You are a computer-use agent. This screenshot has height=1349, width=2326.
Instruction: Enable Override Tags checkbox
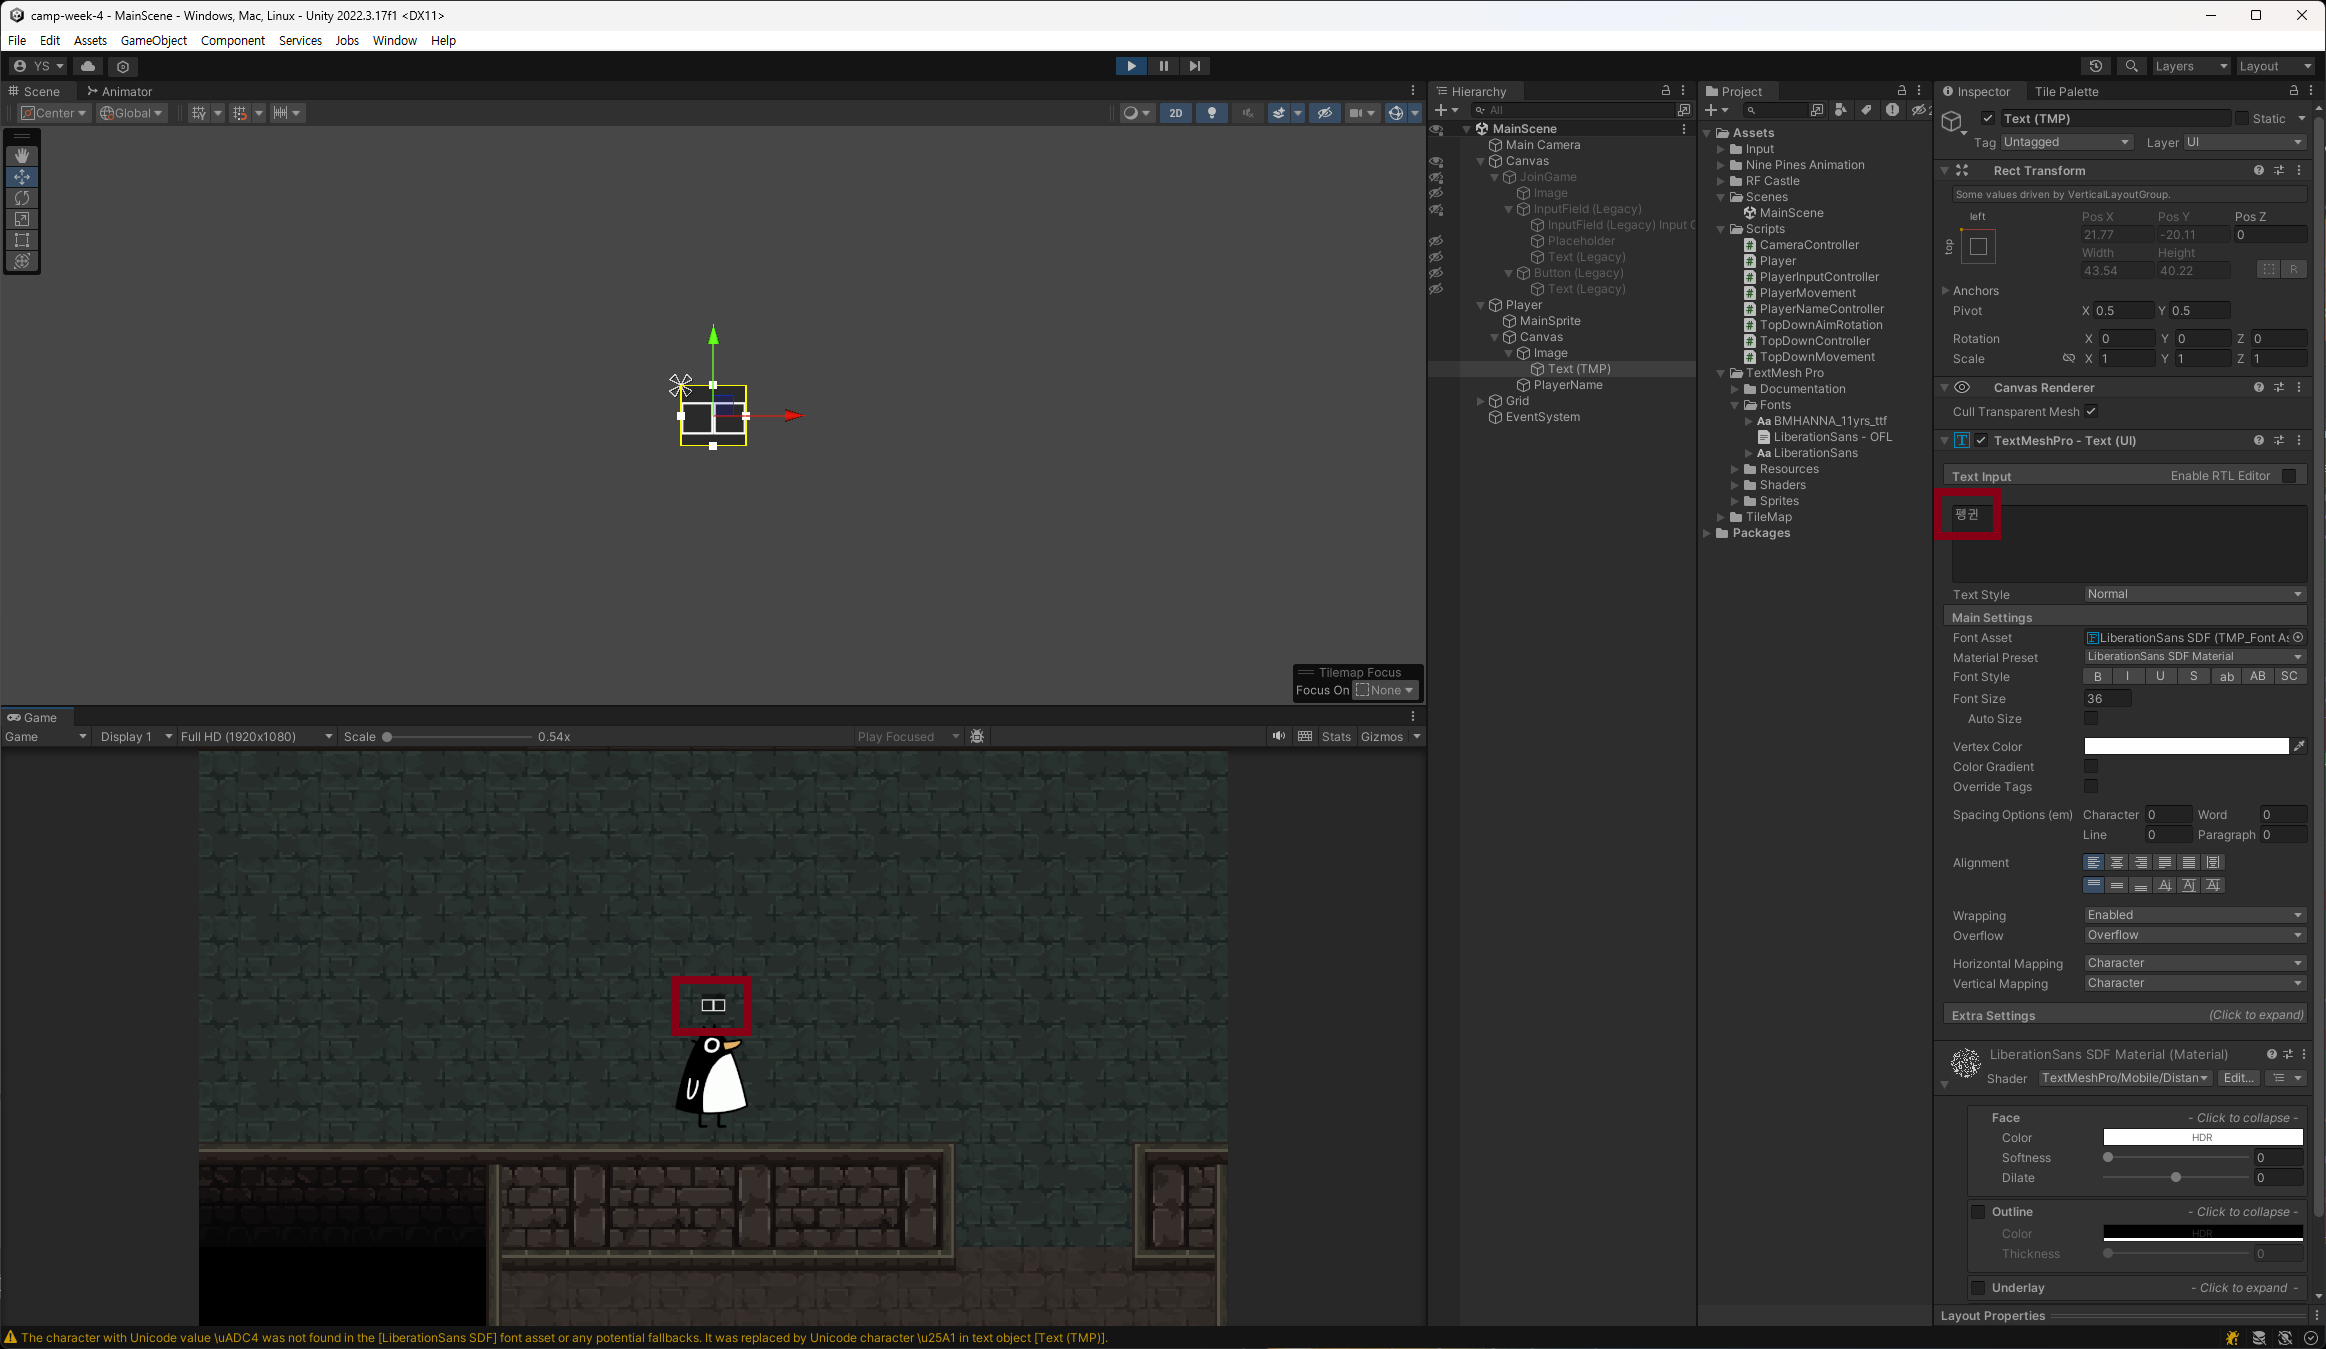pyautogui.click(x=2091, y=786)
